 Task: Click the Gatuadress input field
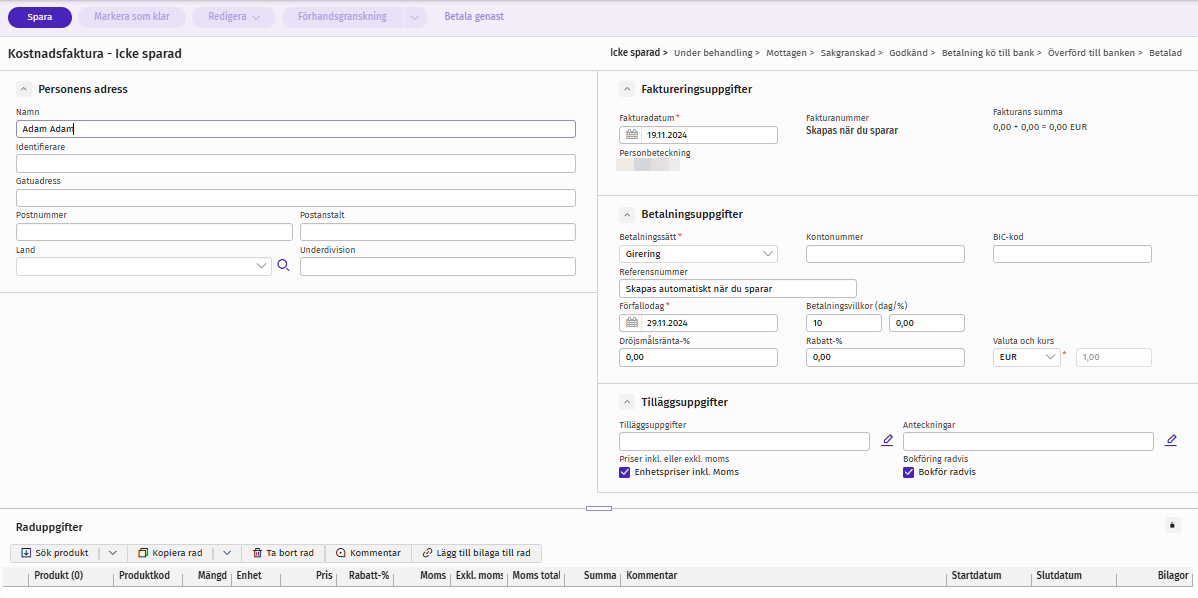[x=296, y=198]
